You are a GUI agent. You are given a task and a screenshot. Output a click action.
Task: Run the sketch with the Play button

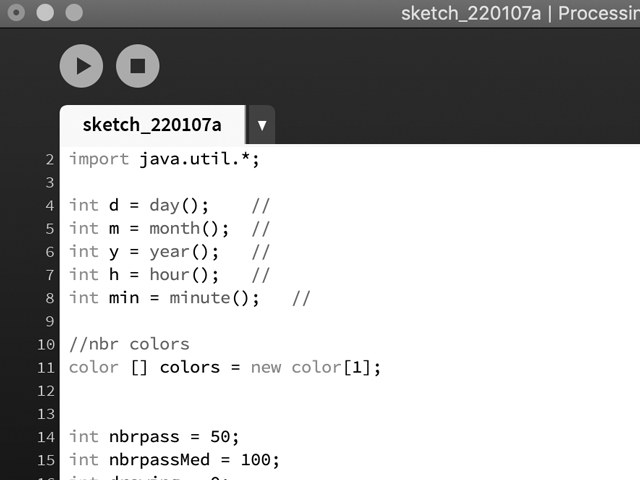pos(81,66)
